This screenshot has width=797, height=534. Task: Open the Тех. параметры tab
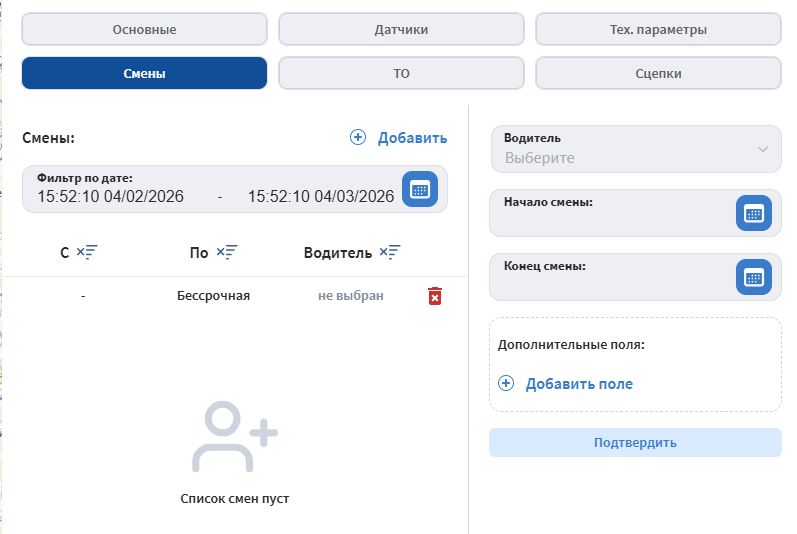click(x=658, y=29)
